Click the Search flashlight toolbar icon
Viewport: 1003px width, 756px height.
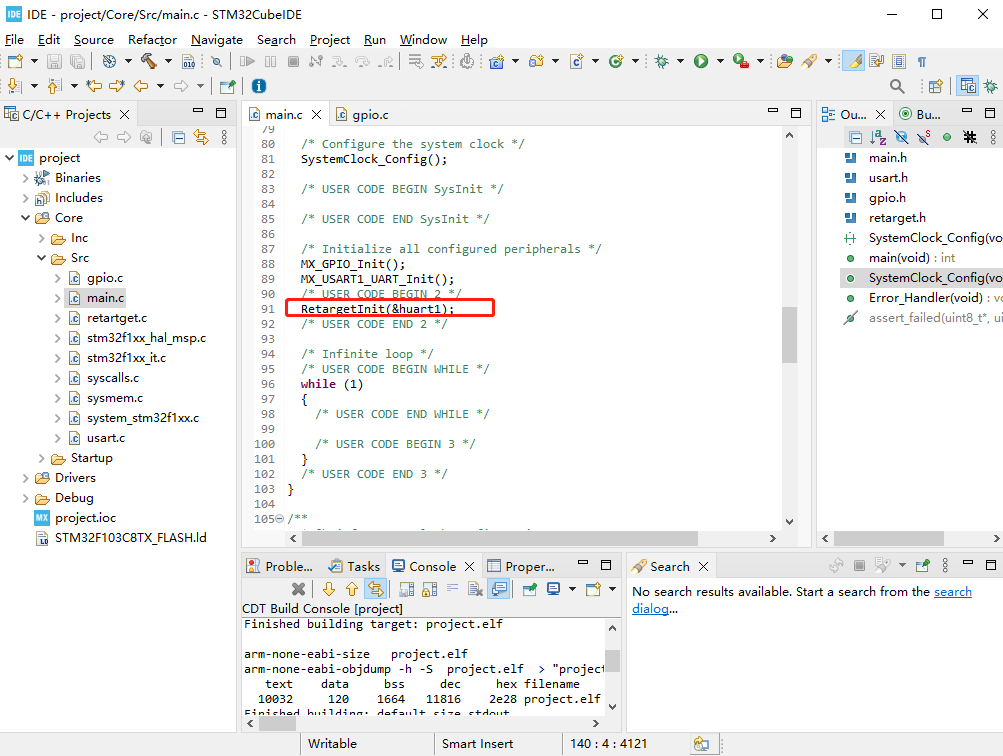click(x=809, y=61)
